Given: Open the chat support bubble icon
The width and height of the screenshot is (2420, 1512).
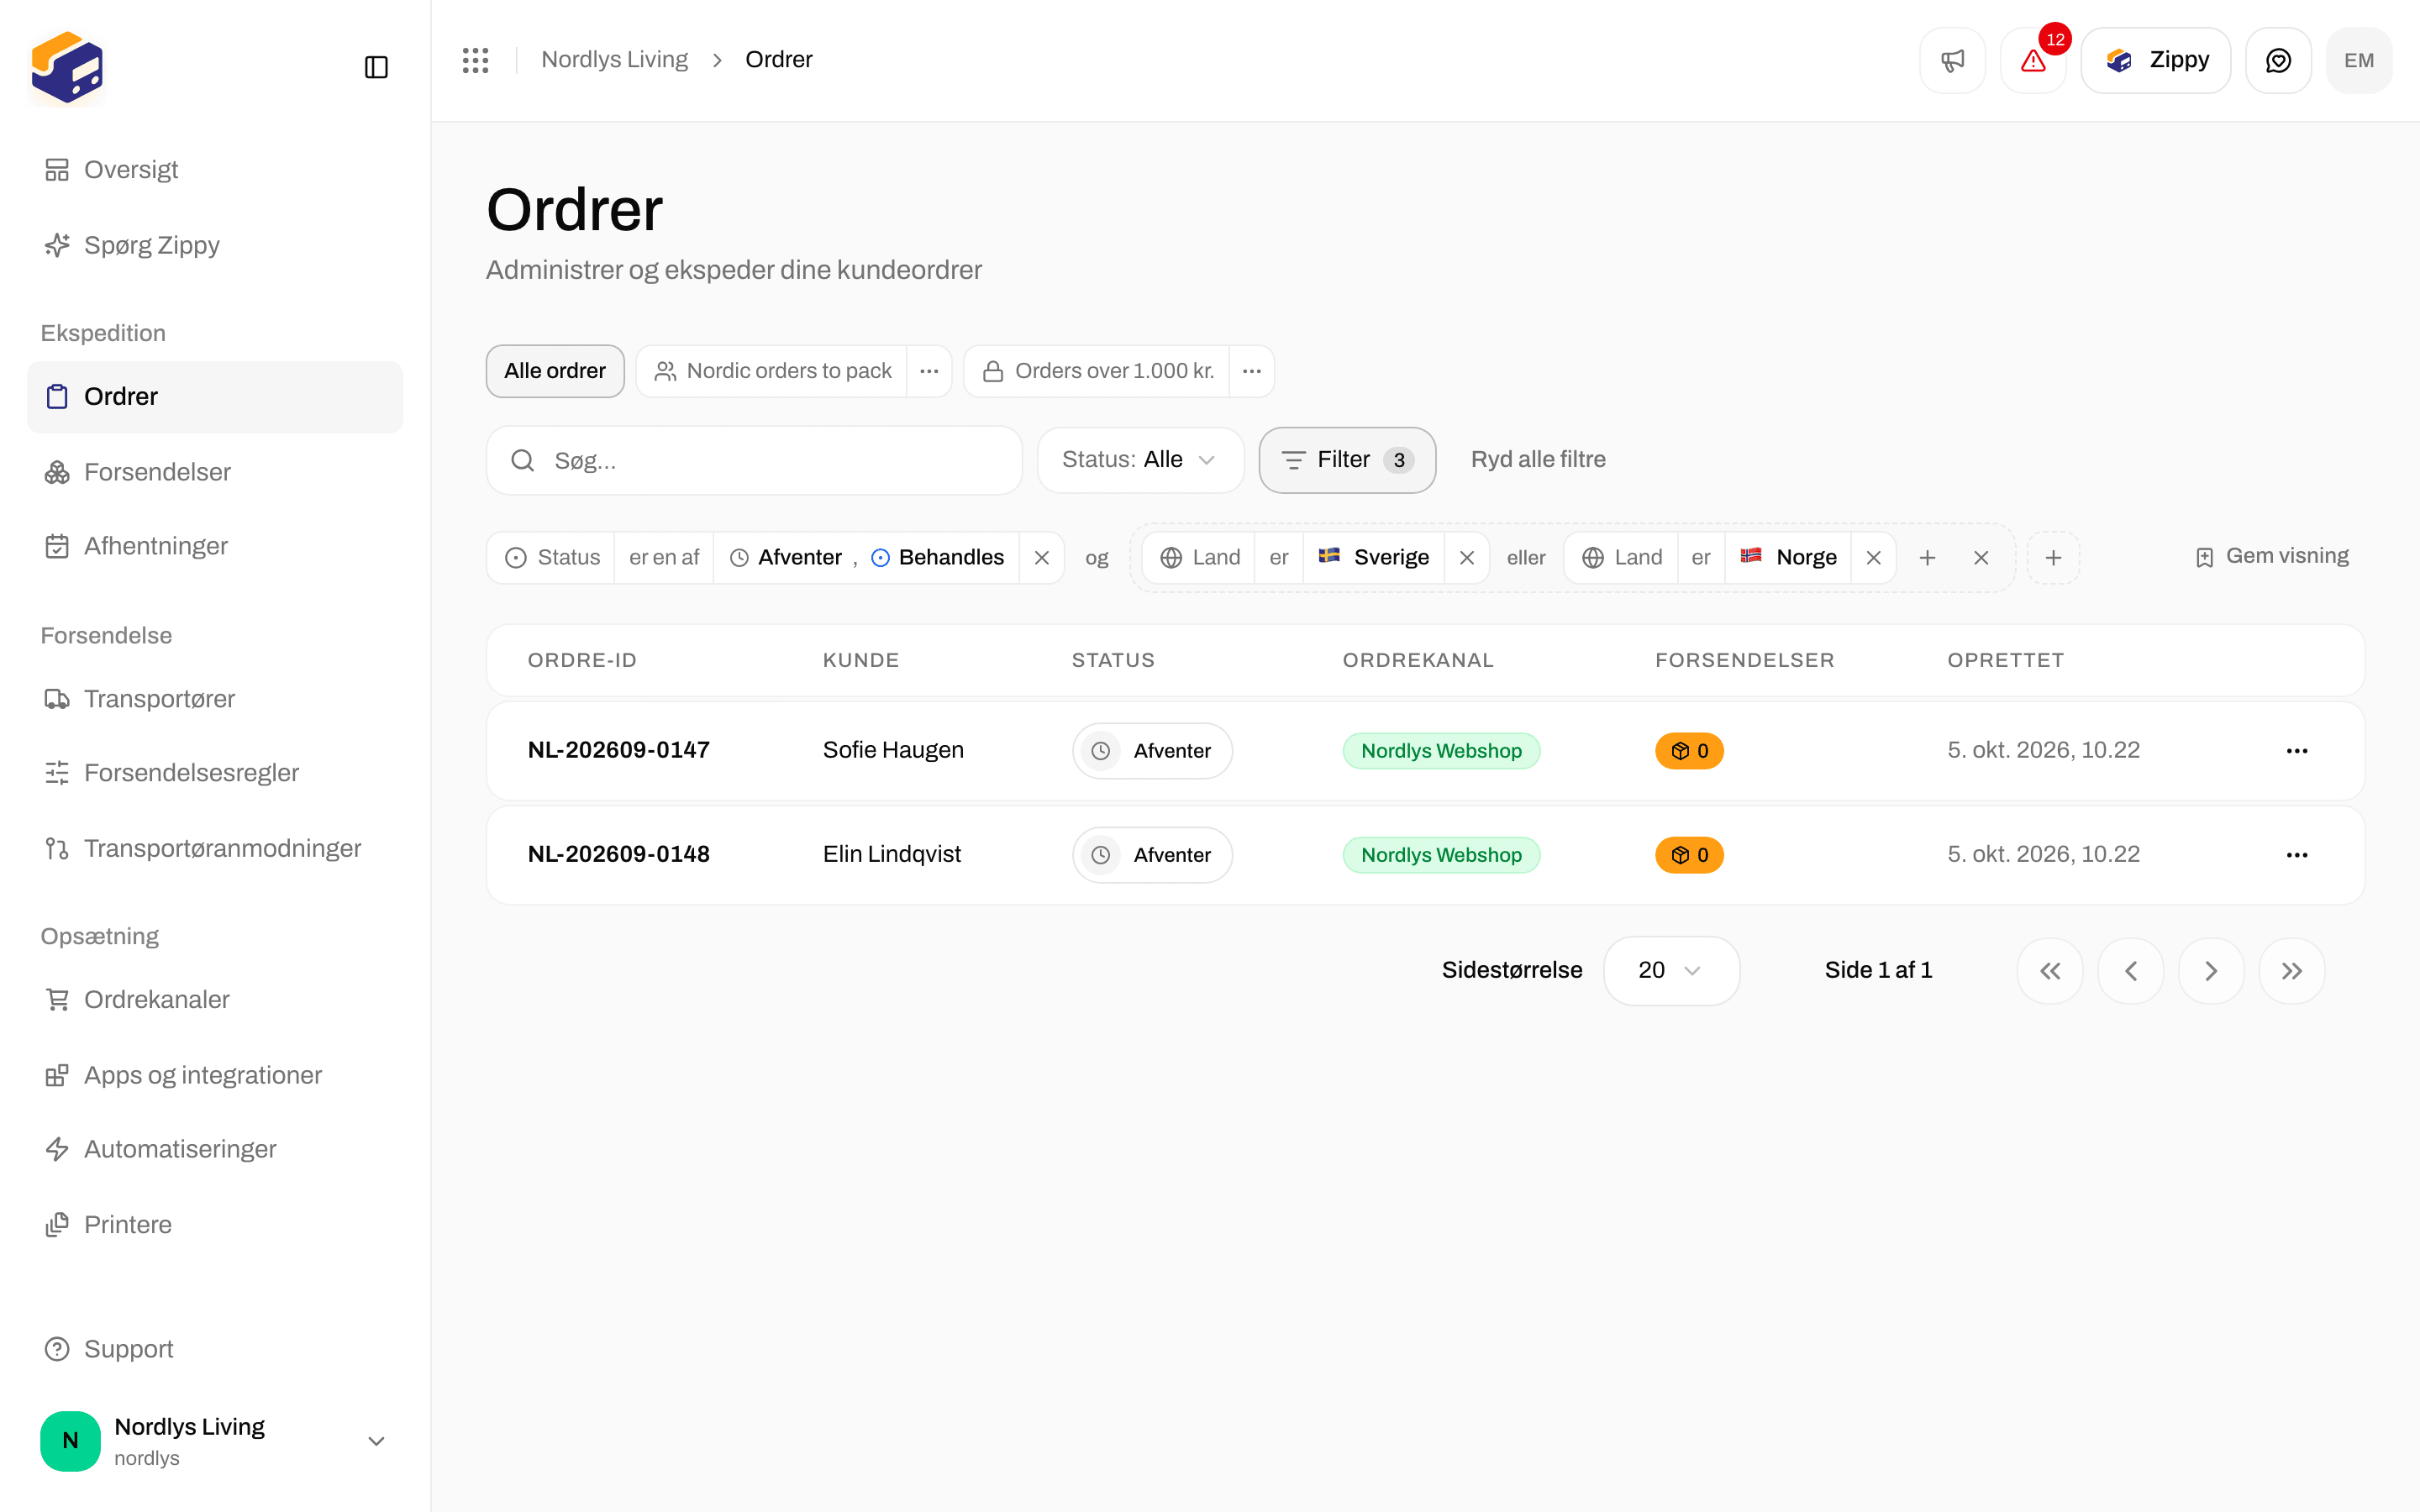Looking at the screenshot, I should pos(2278,60).
